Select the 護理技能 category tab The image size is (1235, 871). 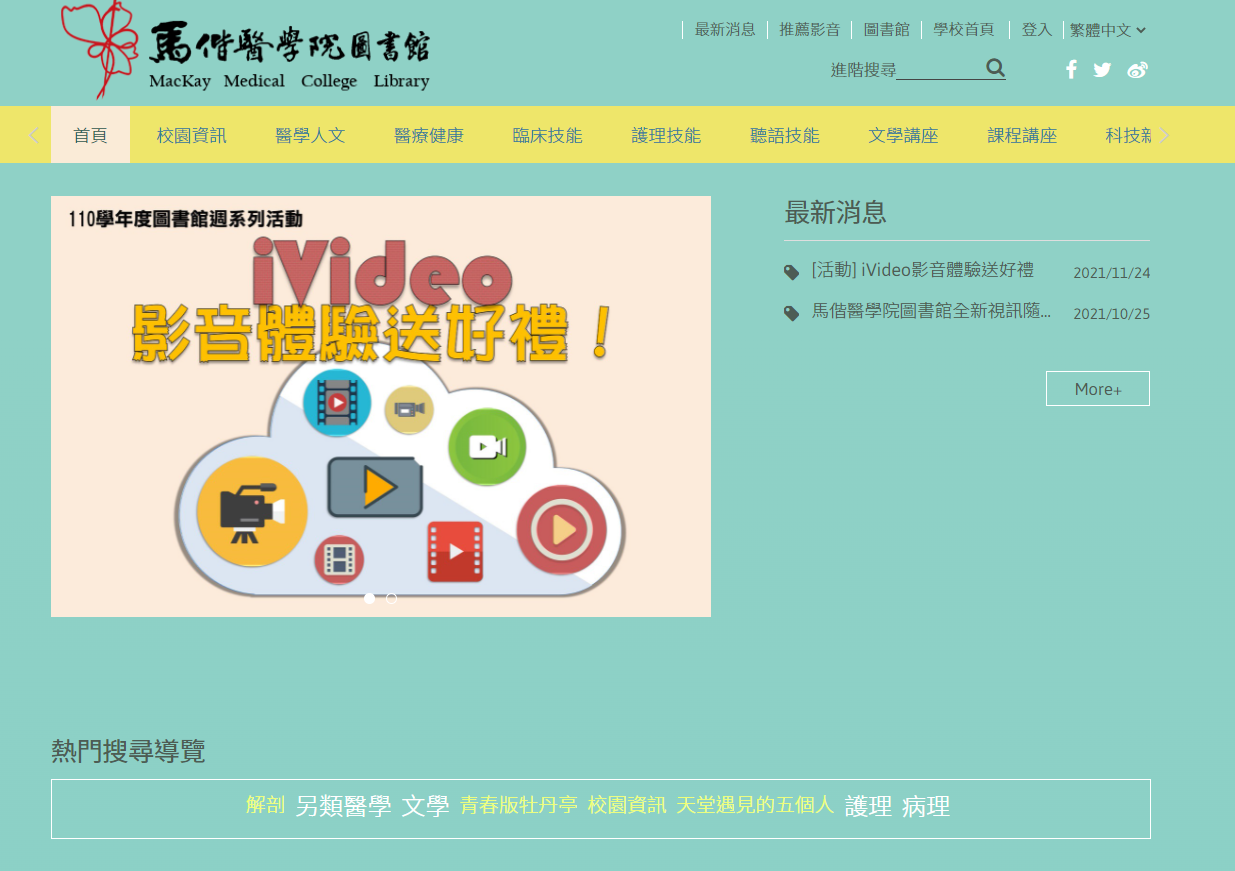[x=666, y=135]
